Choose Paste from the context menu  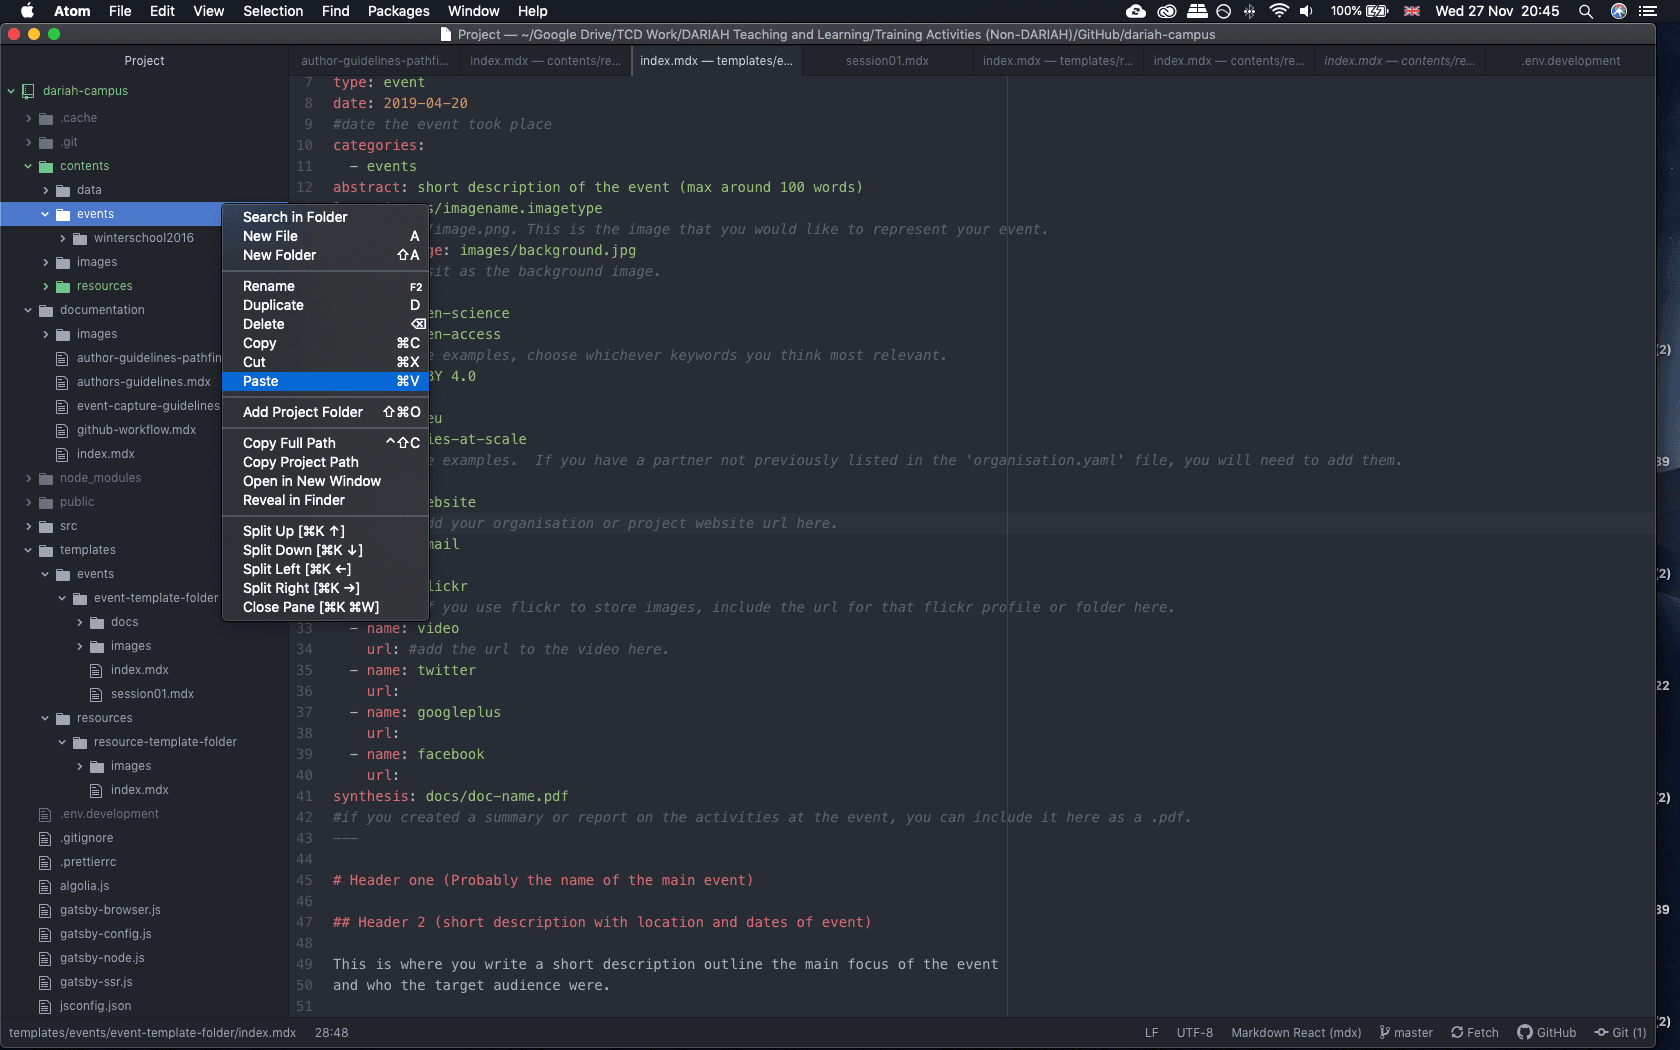(x=261, y=381)
